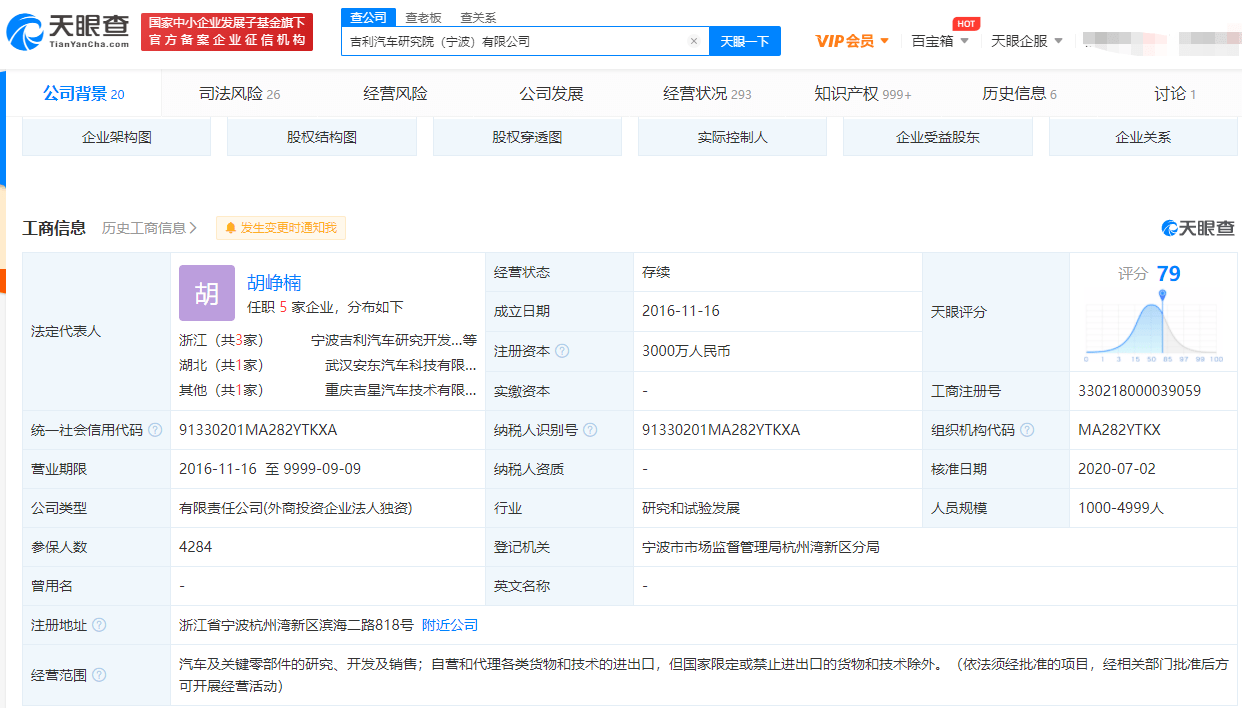Click 武汉安东汽车科技有限... company link
The height and width of the screenshot is (708, 1242).
pyautogui.click(x=401, y=365)
